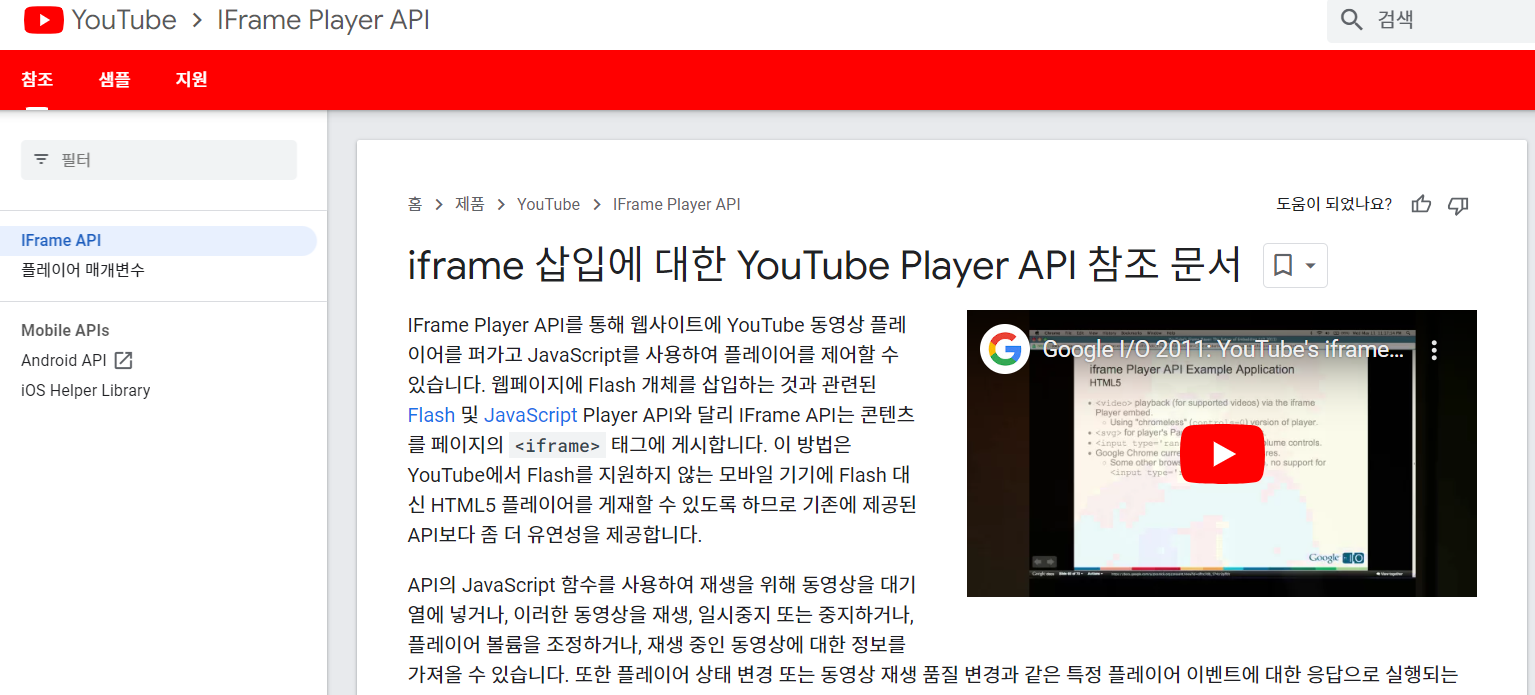The width and height of the screenshot is (1535, 695).
Task: Click the 제품 breadcrumb link
Action: point(470,205)
